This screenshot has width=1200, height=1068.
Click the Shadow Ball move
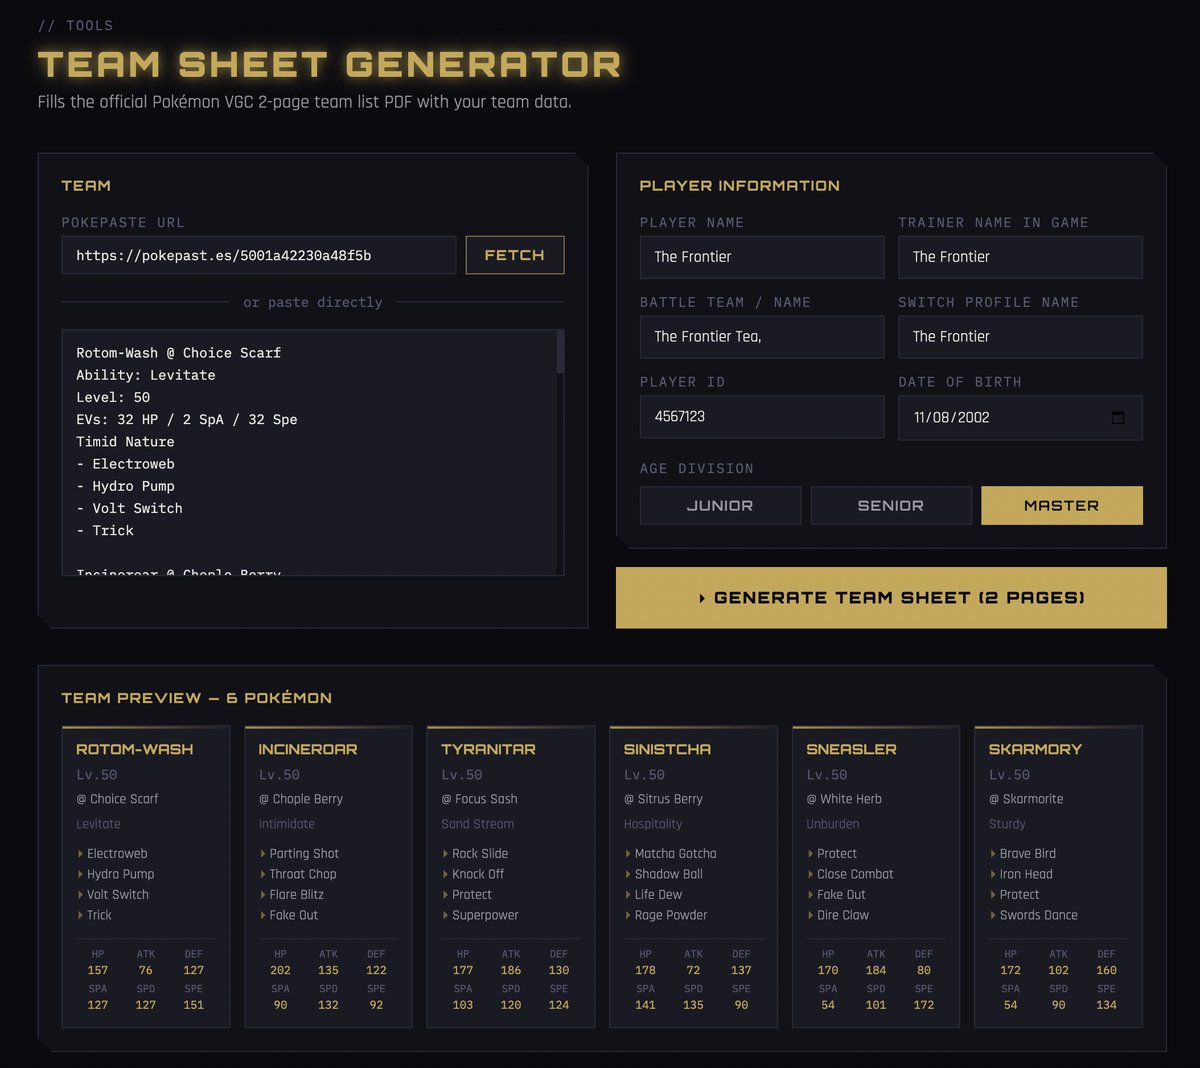point(669,874)
